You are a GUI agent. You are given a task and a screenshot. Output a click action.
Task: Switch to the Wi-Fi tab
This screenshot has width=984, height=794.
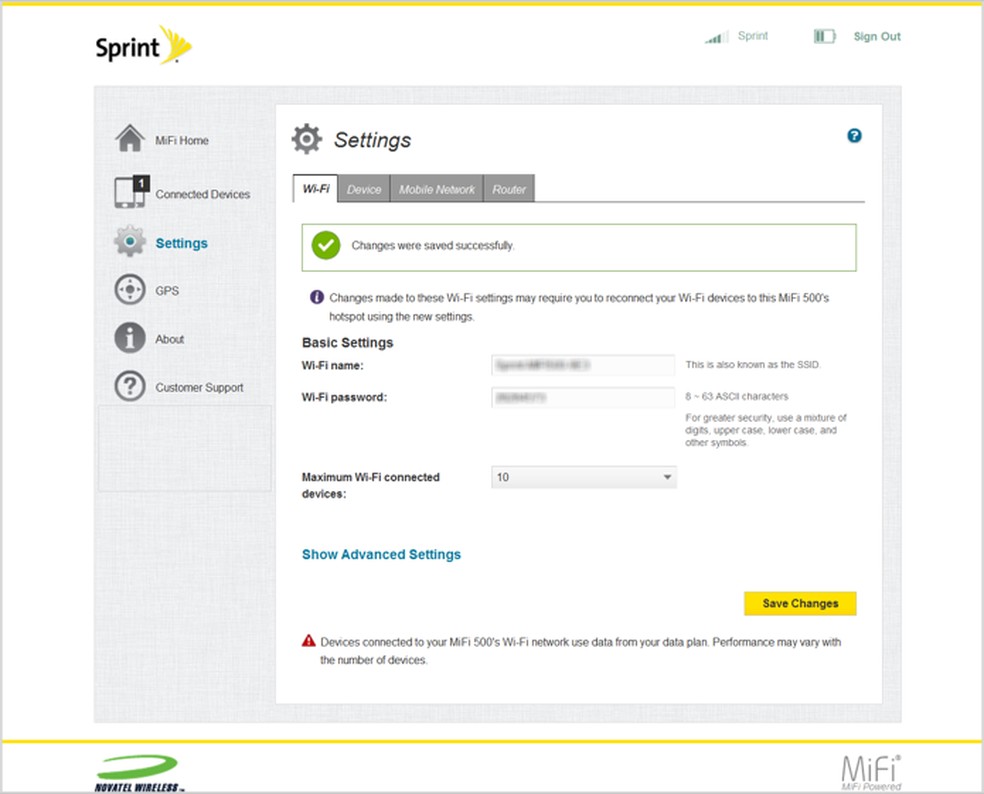tap(316, 189)
